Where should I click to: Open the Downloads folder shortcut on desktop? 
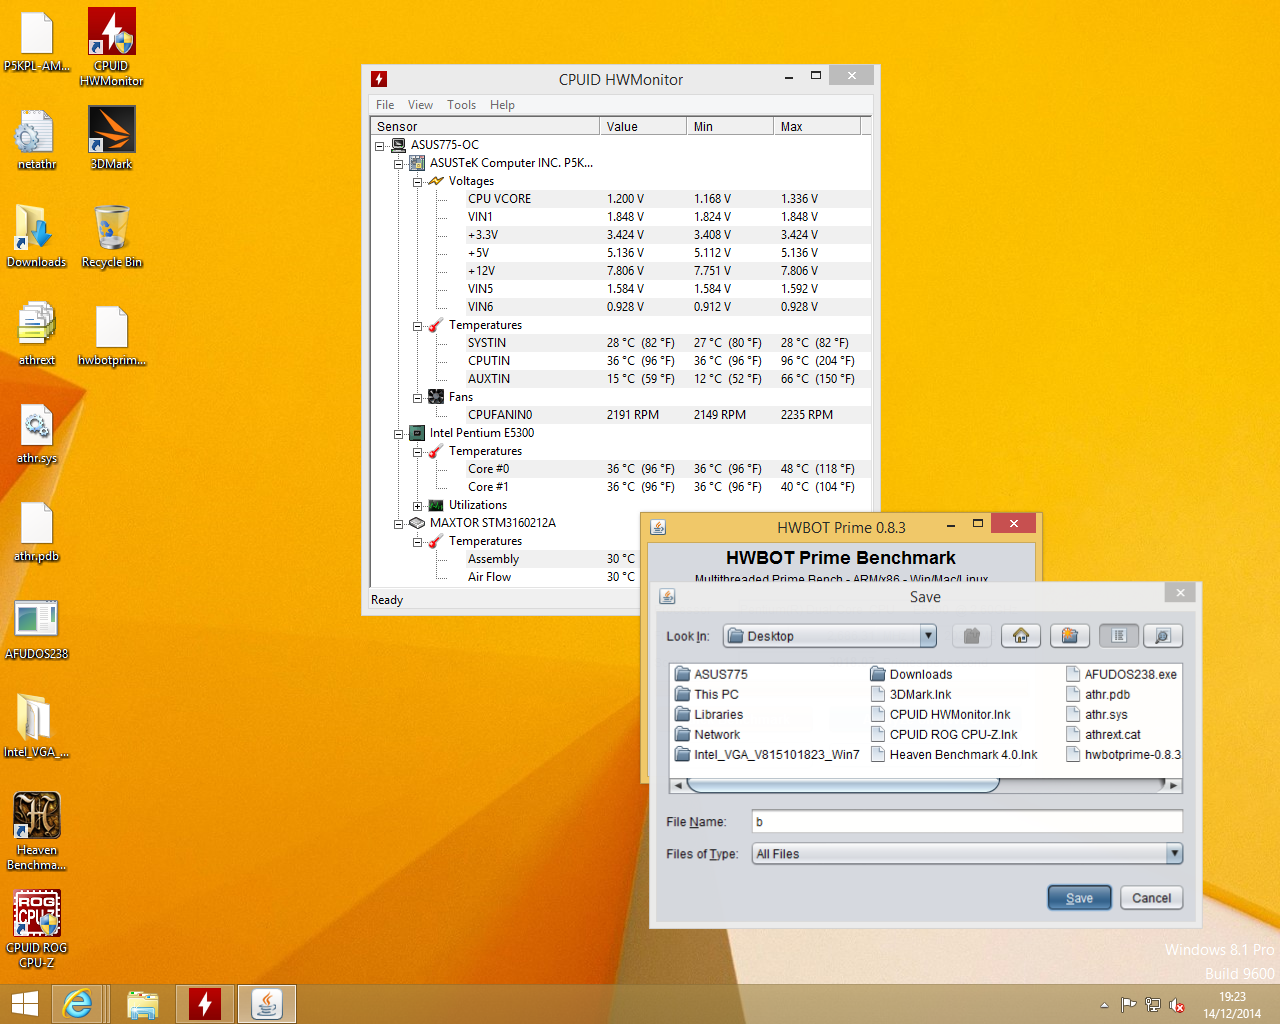click(37, 236)
